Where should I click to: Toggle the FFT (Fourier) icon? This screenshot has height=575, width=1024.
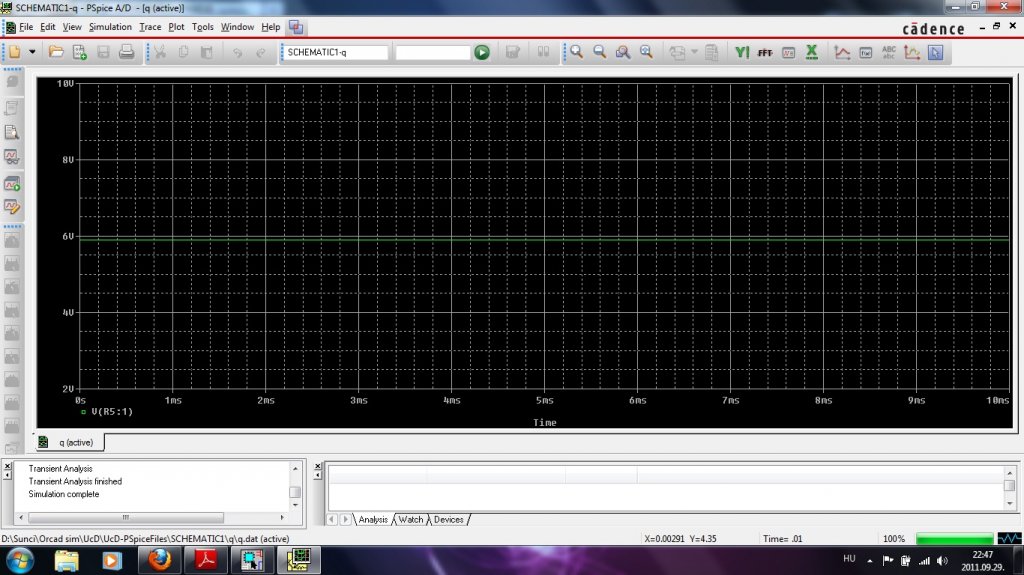pos(765,52)
